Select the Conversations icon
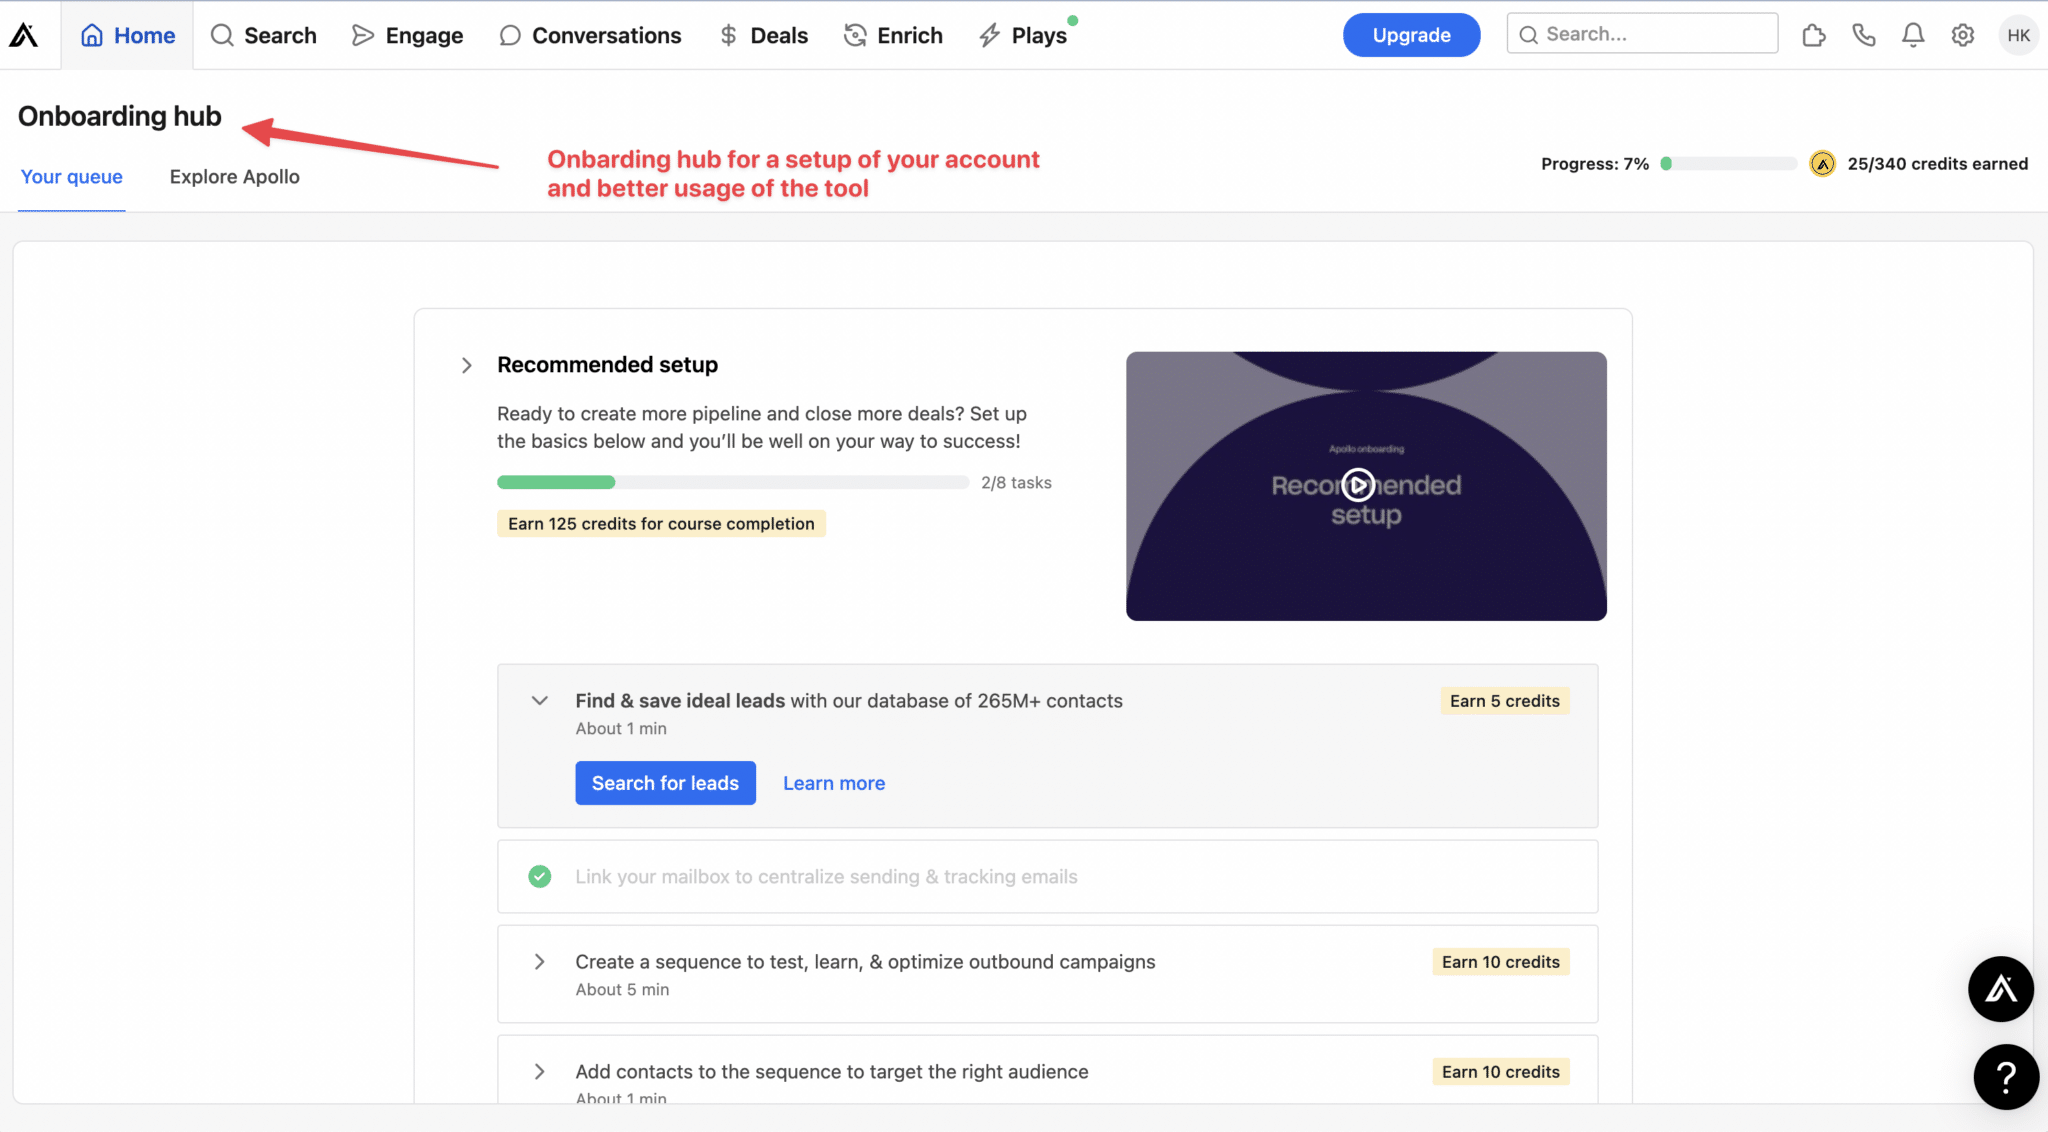The image size is (2048, 1132). 510,34
